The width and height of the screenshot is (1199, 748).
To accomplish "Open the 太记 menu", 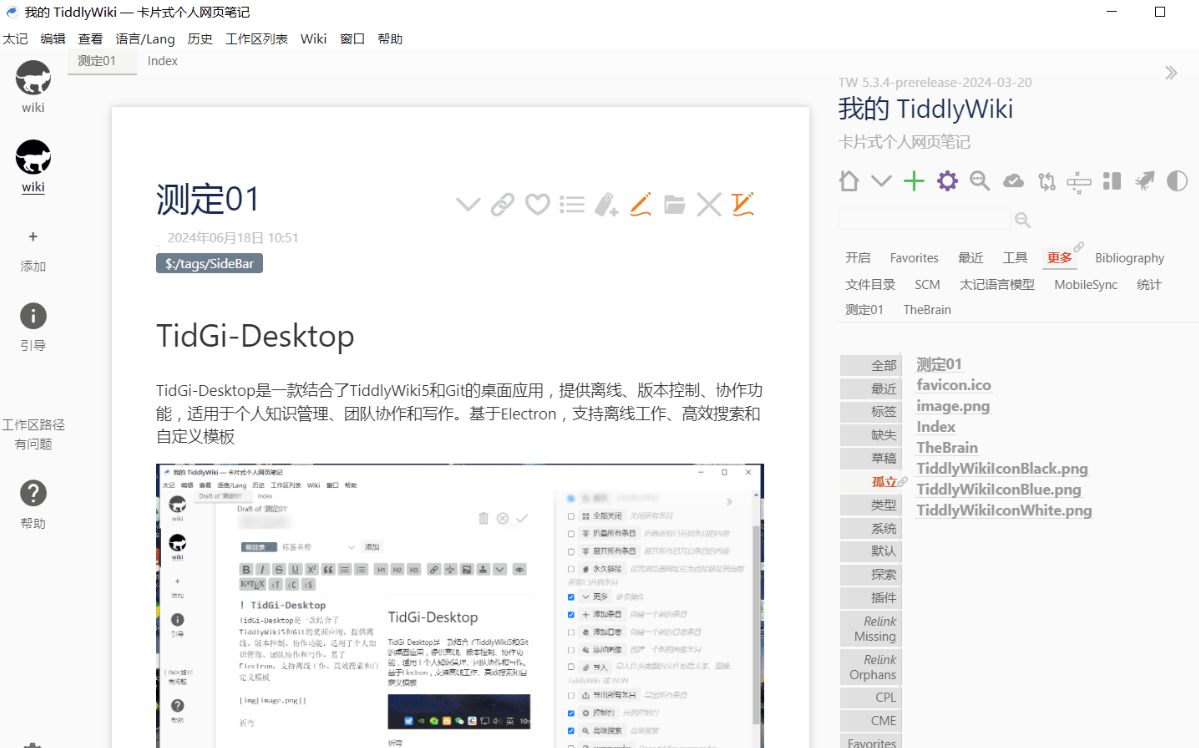I will [15, 39].
